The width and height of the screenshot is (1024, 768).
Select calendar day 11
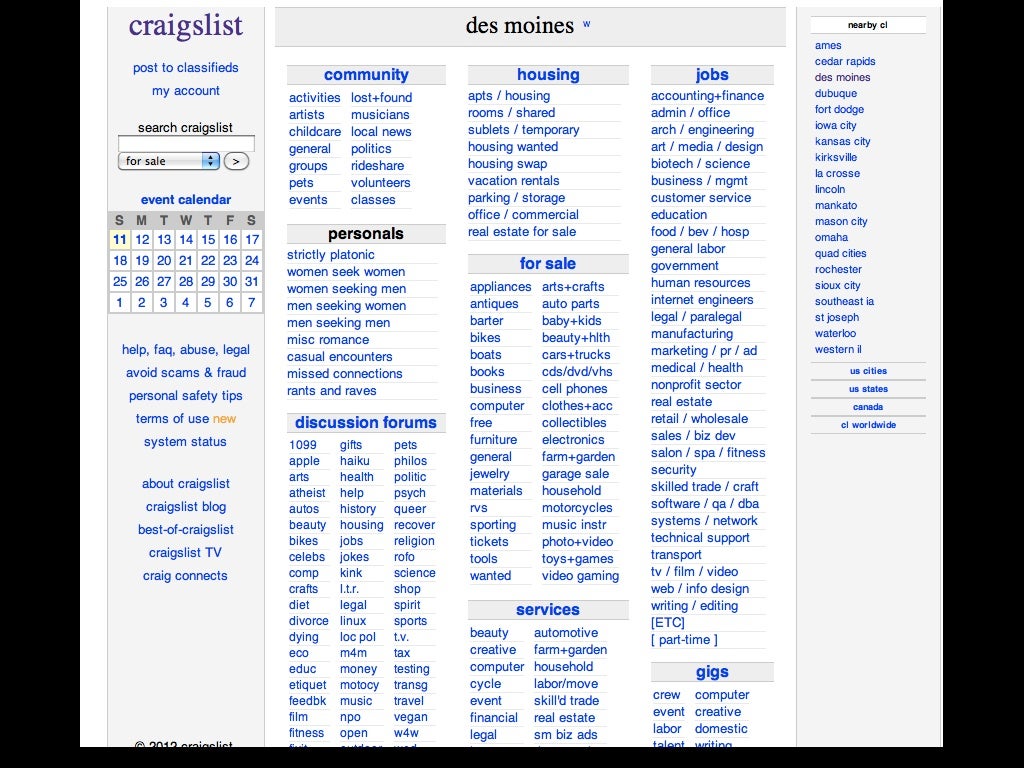pyautogui.click(x=120, y=240)
